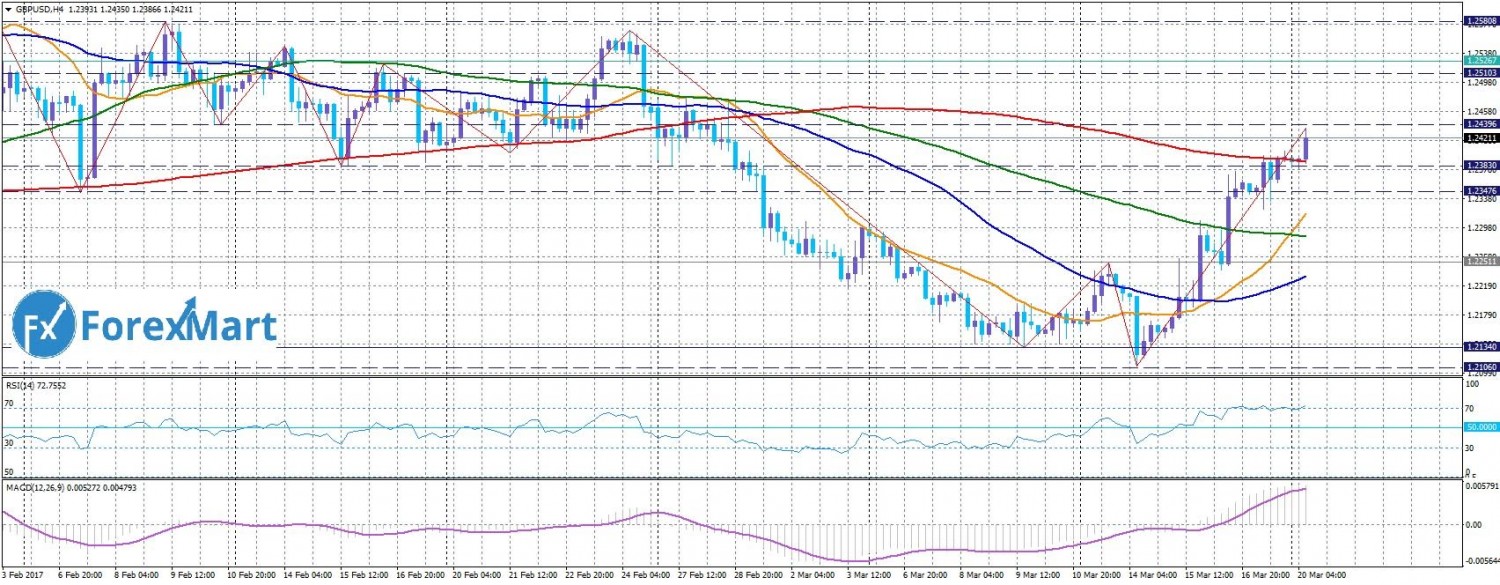This screenshot has height=585, width=1500.
Task: Click the 1.25267 cyan price level tag
Action: pyautogui.click(x=1479, y=61)
